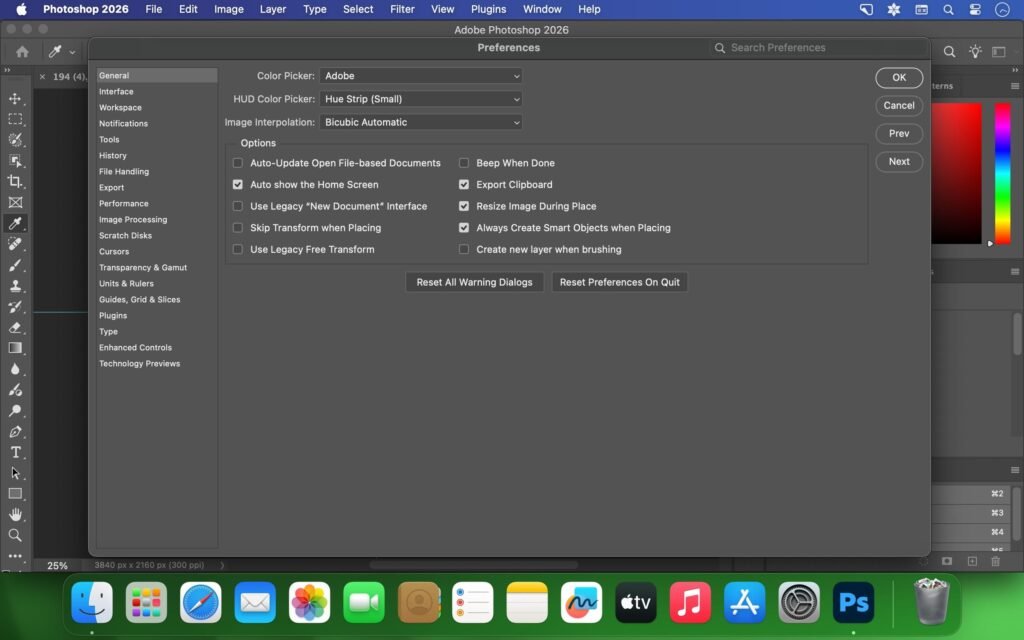
Task: Select the Zoom tool in the toolbar
Action: pyautogui.click(x=15, y=535)
